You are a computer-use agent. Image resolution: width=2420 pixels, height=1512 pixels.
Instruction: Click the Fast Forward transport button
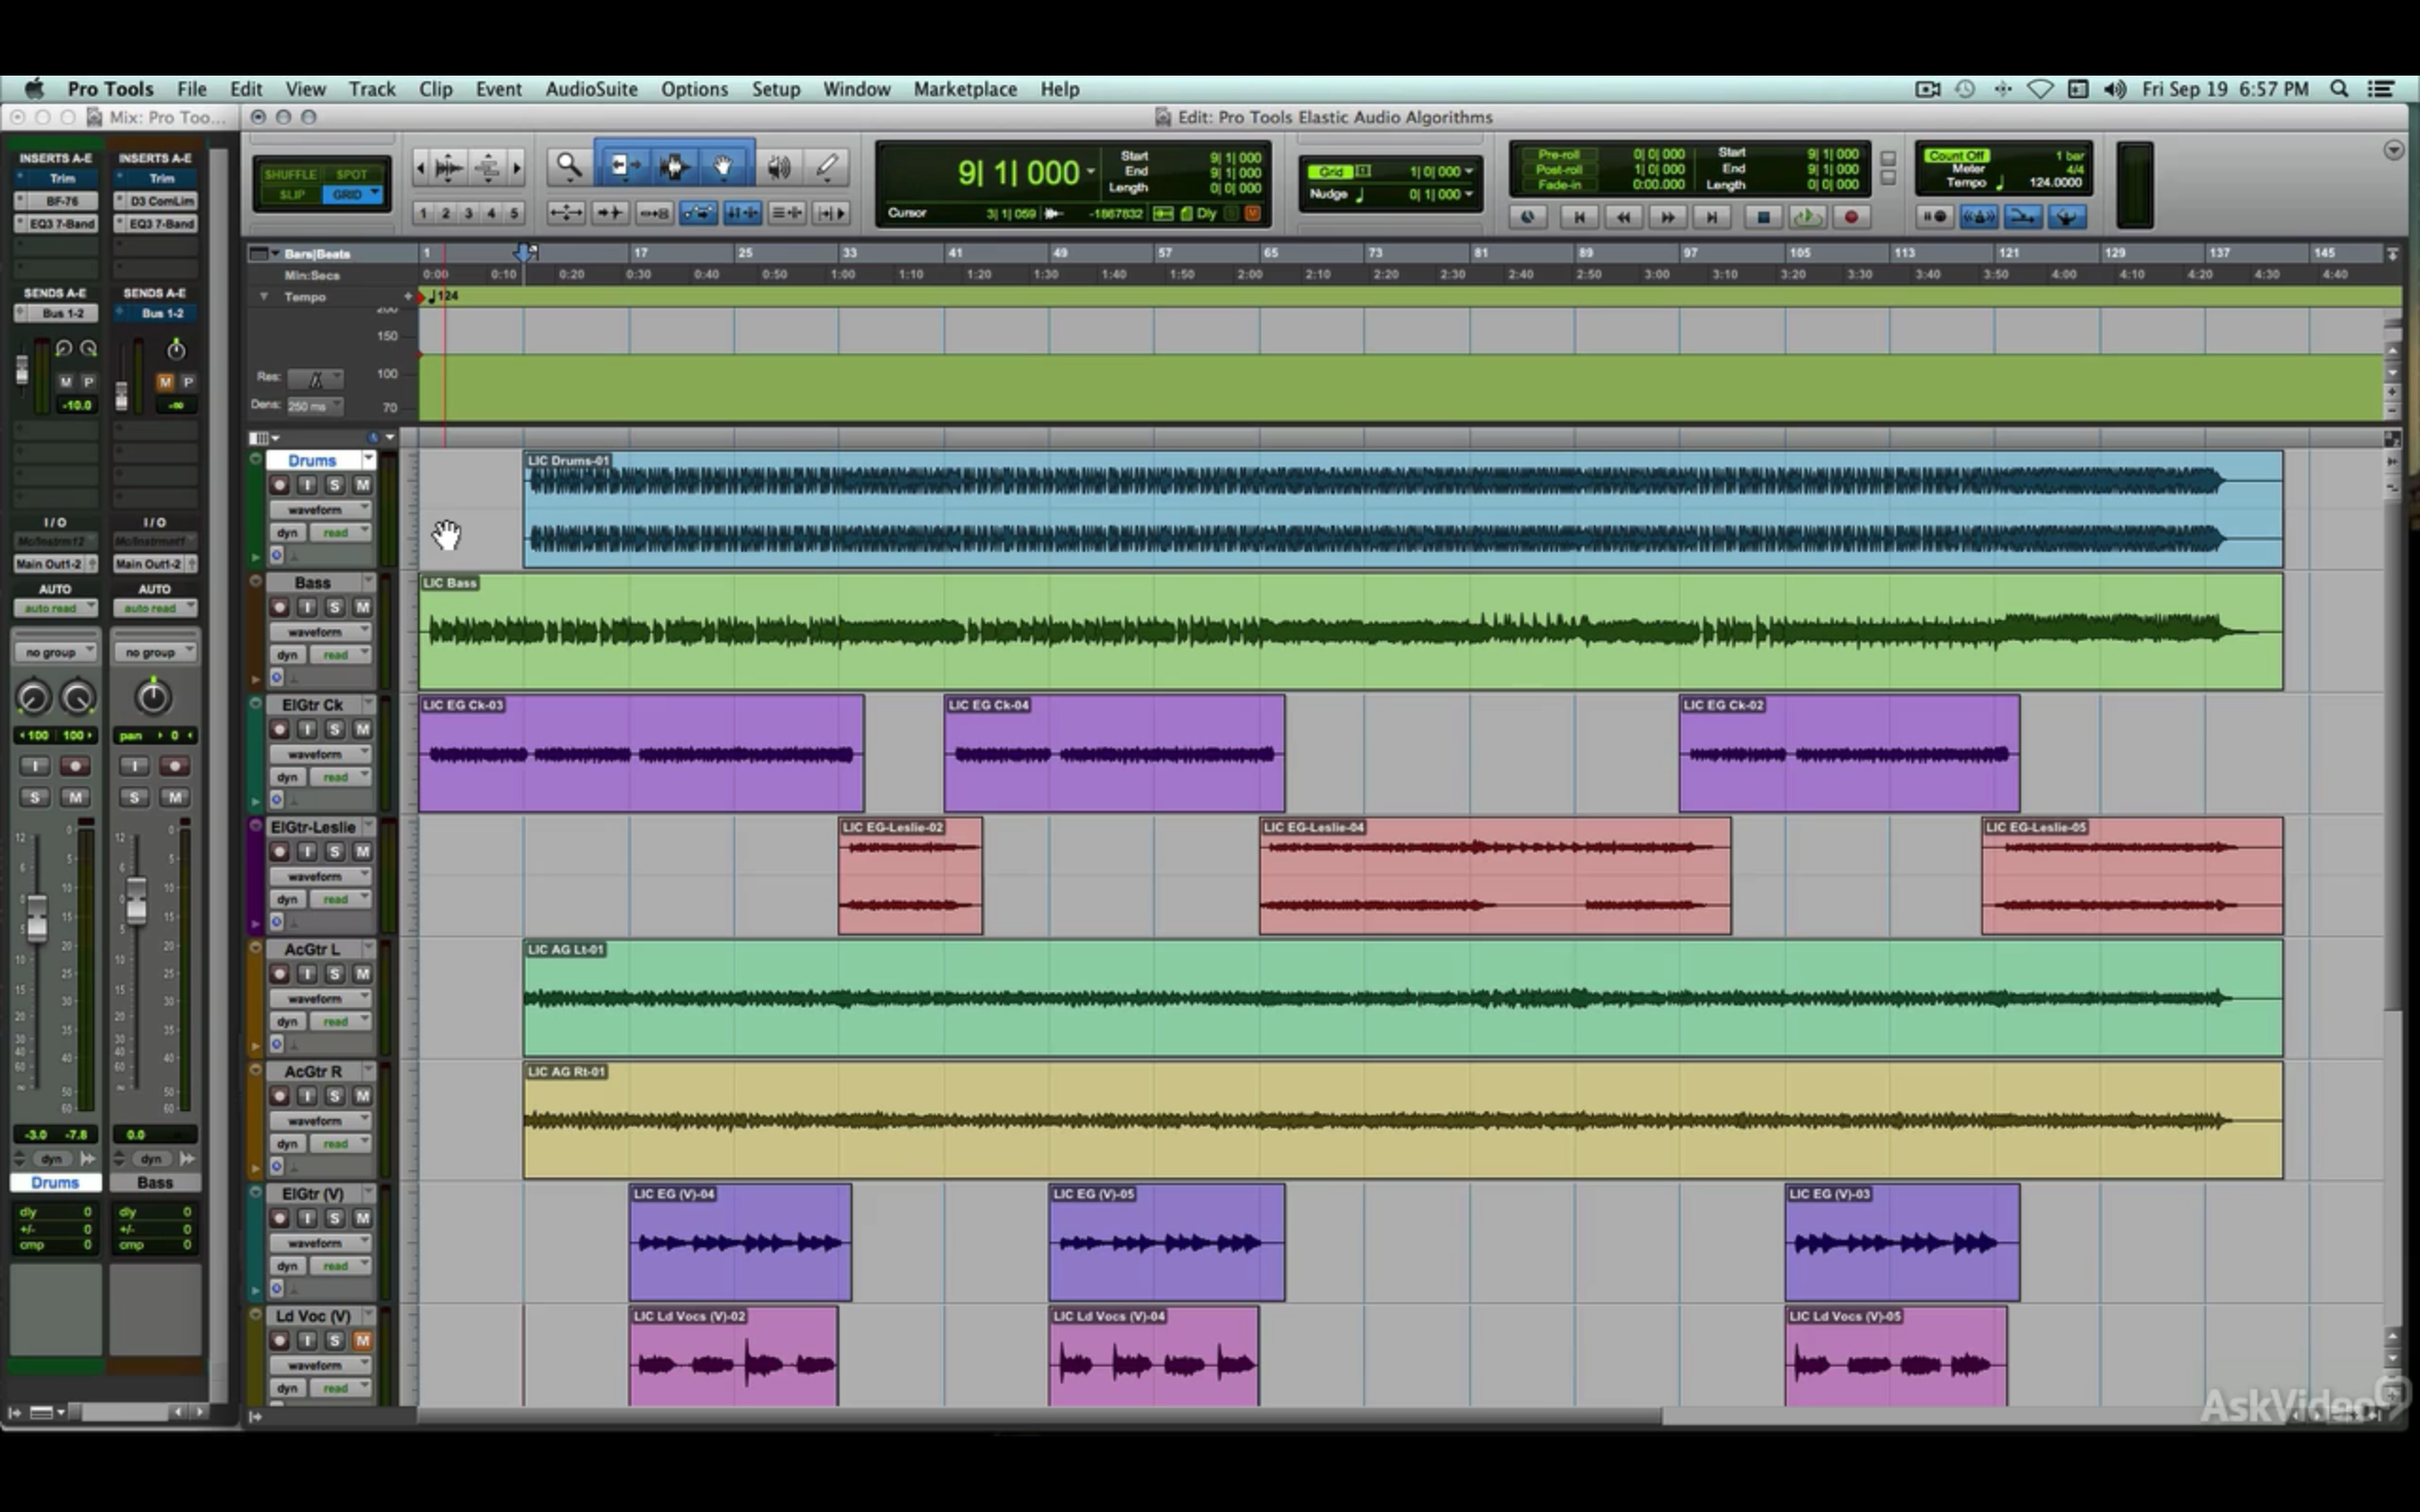1667,217
